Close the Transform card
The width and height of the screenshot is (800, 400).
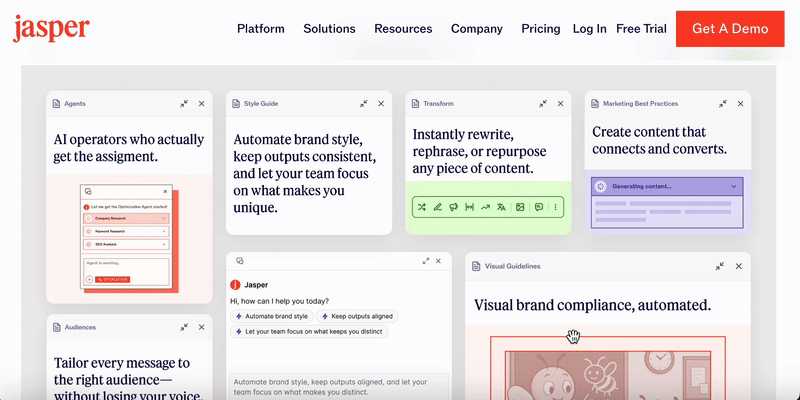pyautogui.click(x=561, y=104)
